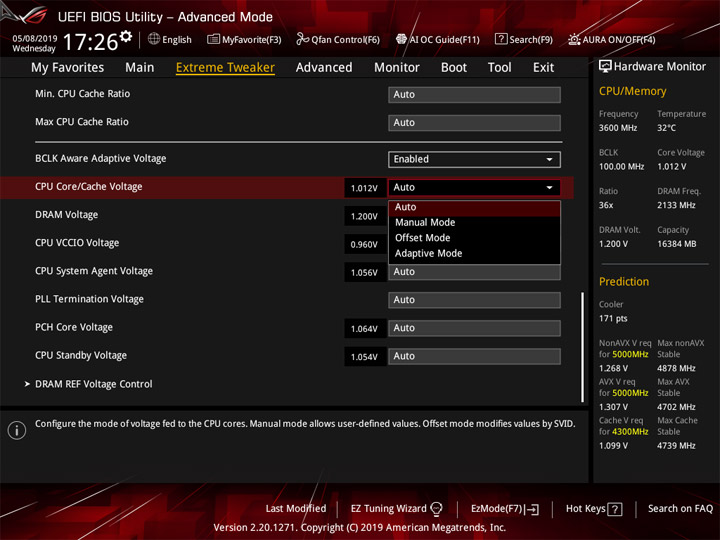Image resolution: width=720 pixels, height=540 pixels.
Task: Open the Qfan Control fan icon
Action: pyautogui.click(x=302, y=39)
